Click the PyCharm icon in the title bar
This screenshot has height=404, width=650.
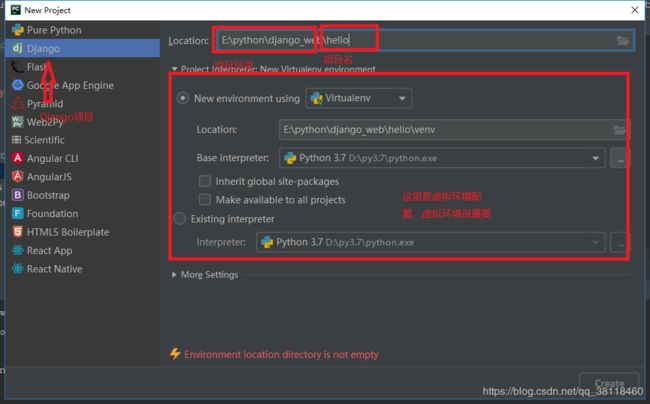[x=16, y=10]
